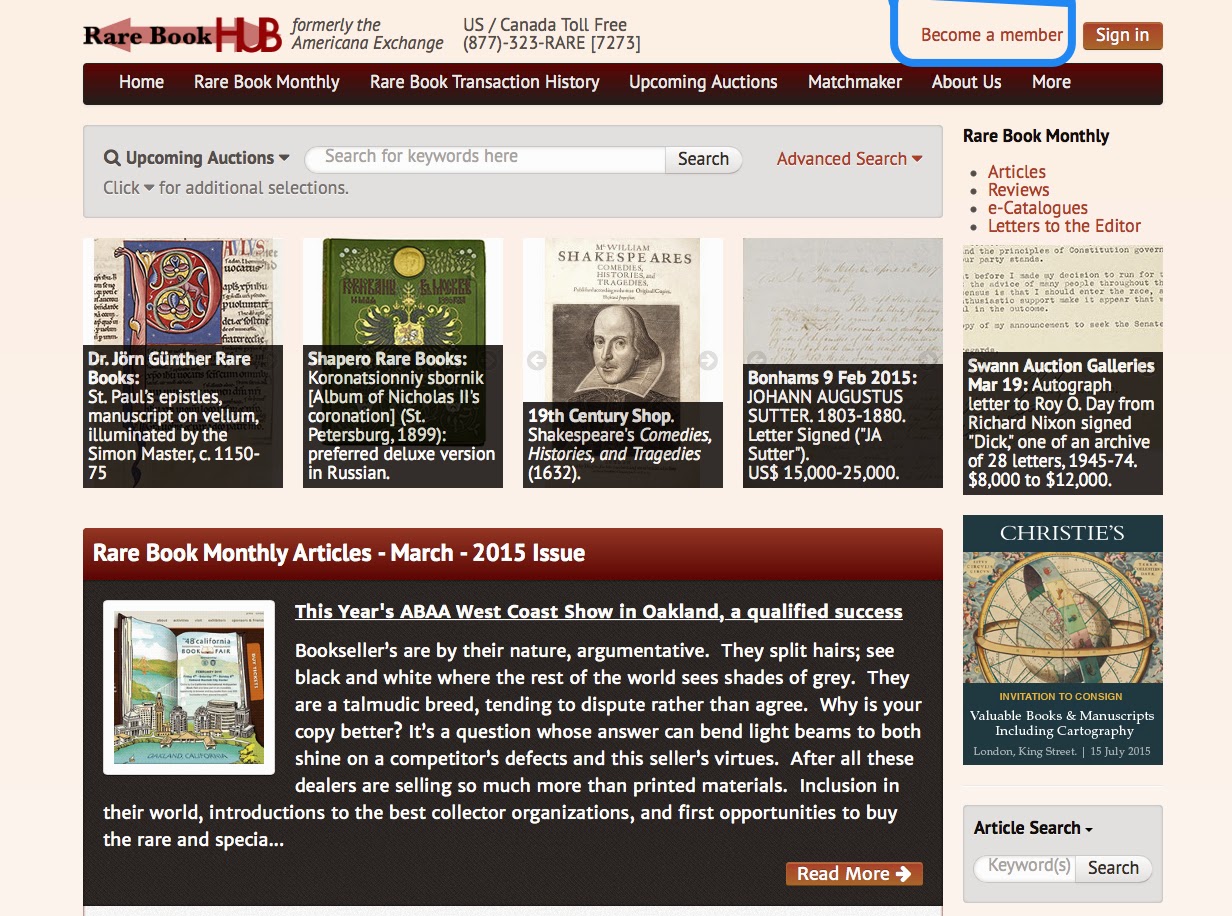Click the Article Search button
Viewport: 1232px width, 916px height.
point(1113,868)
